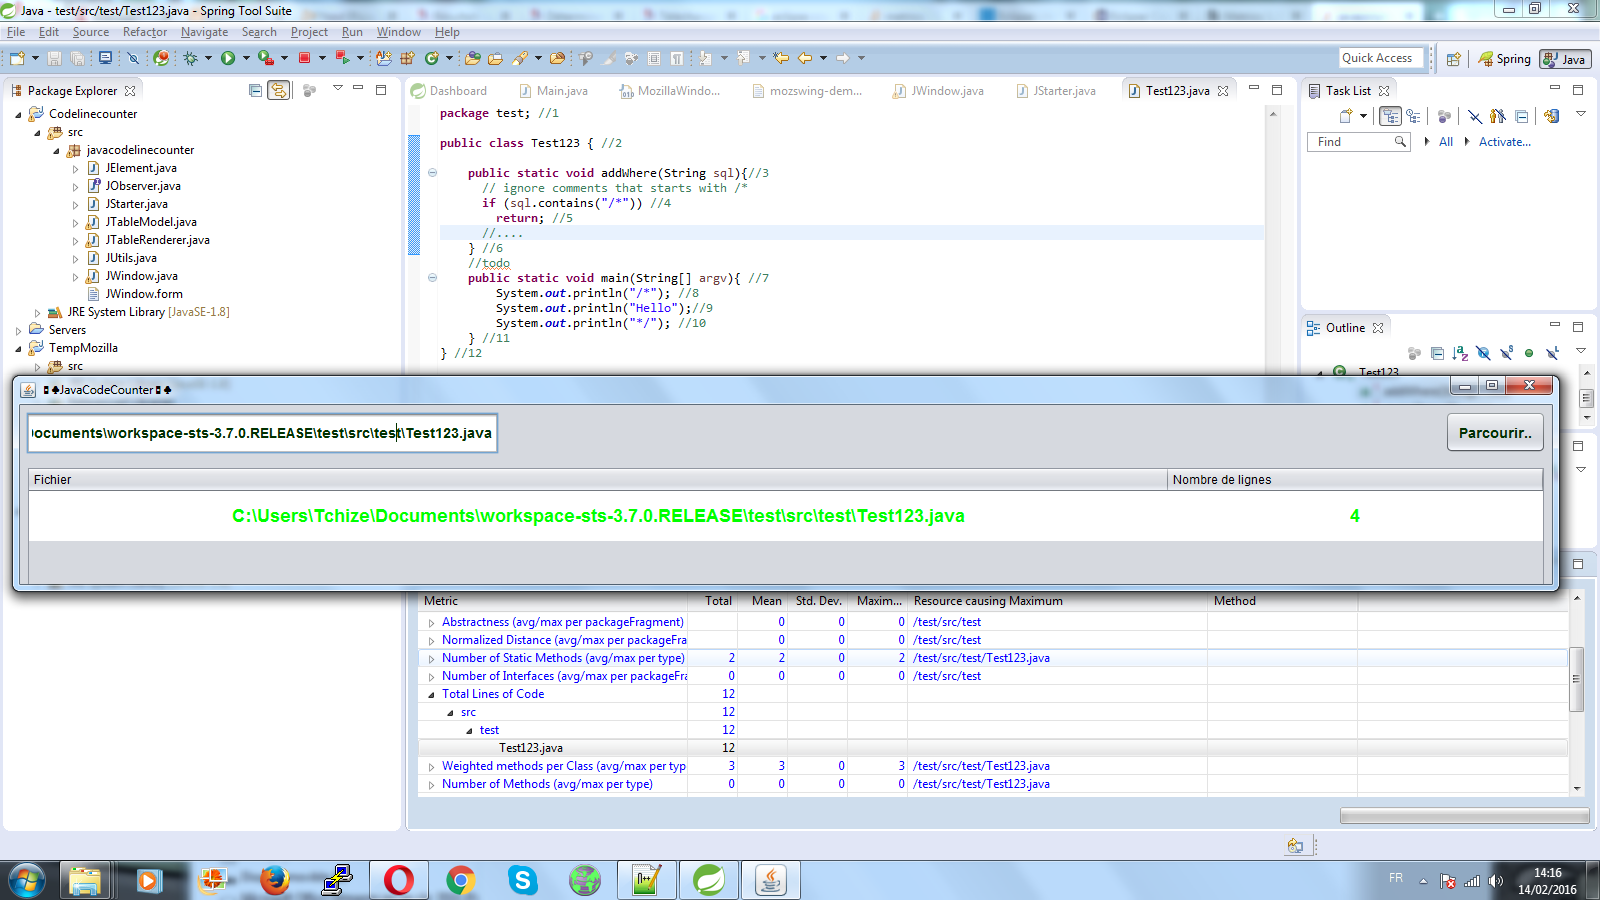This screenshot has height=900, width=1600.
Task: Click Collapse All in Package Explorer
Action: pyautogui.click(x=256, y=90)
